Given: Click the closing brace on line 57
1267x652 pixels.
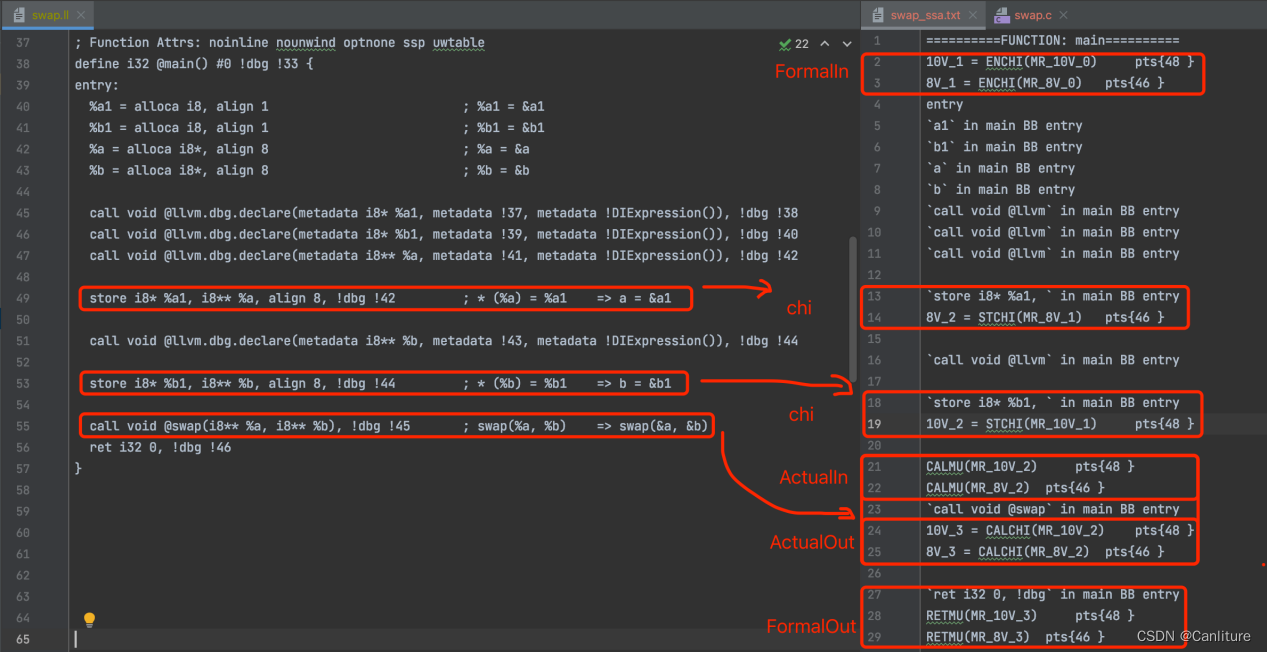Looking at the screenshot, I should point(78,468).
